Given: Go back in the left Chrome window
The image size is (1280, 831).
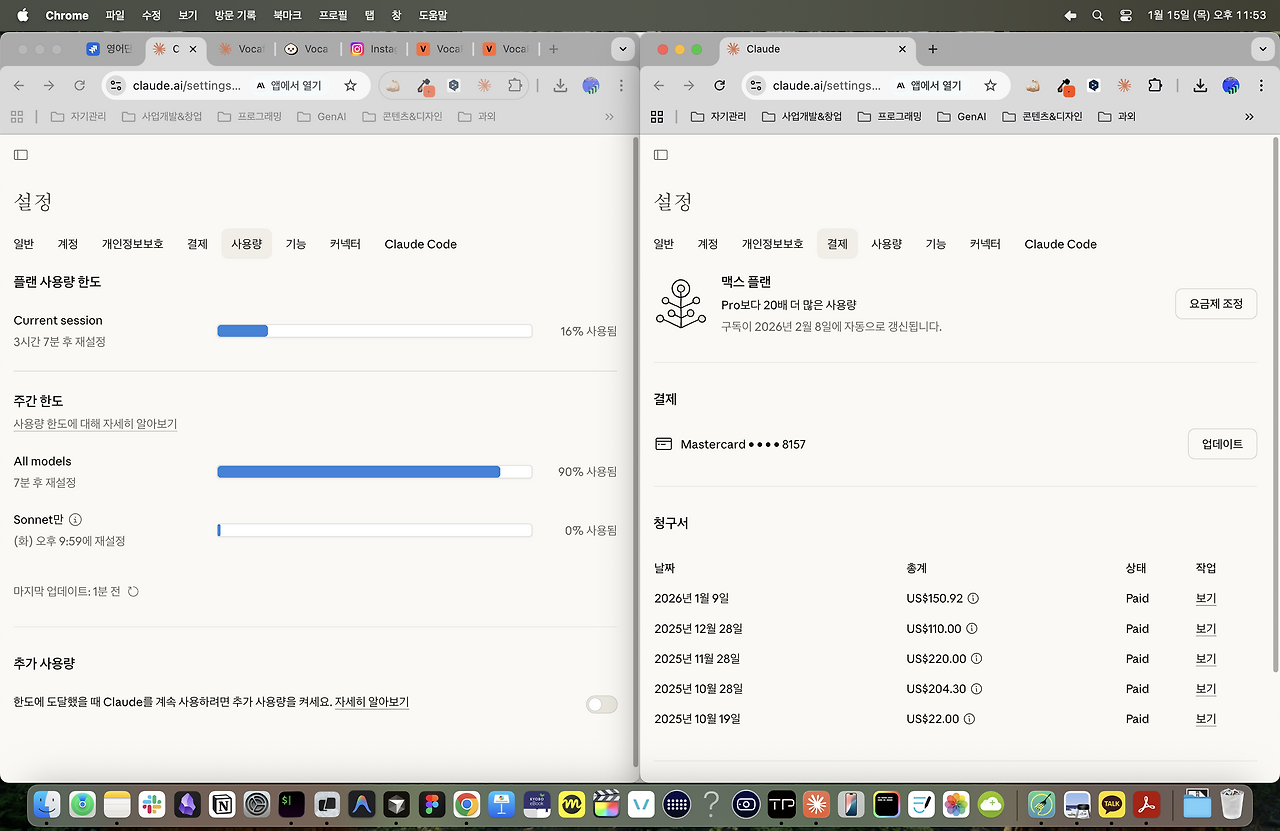Looking at the screenshot, I should pos(19,86).
